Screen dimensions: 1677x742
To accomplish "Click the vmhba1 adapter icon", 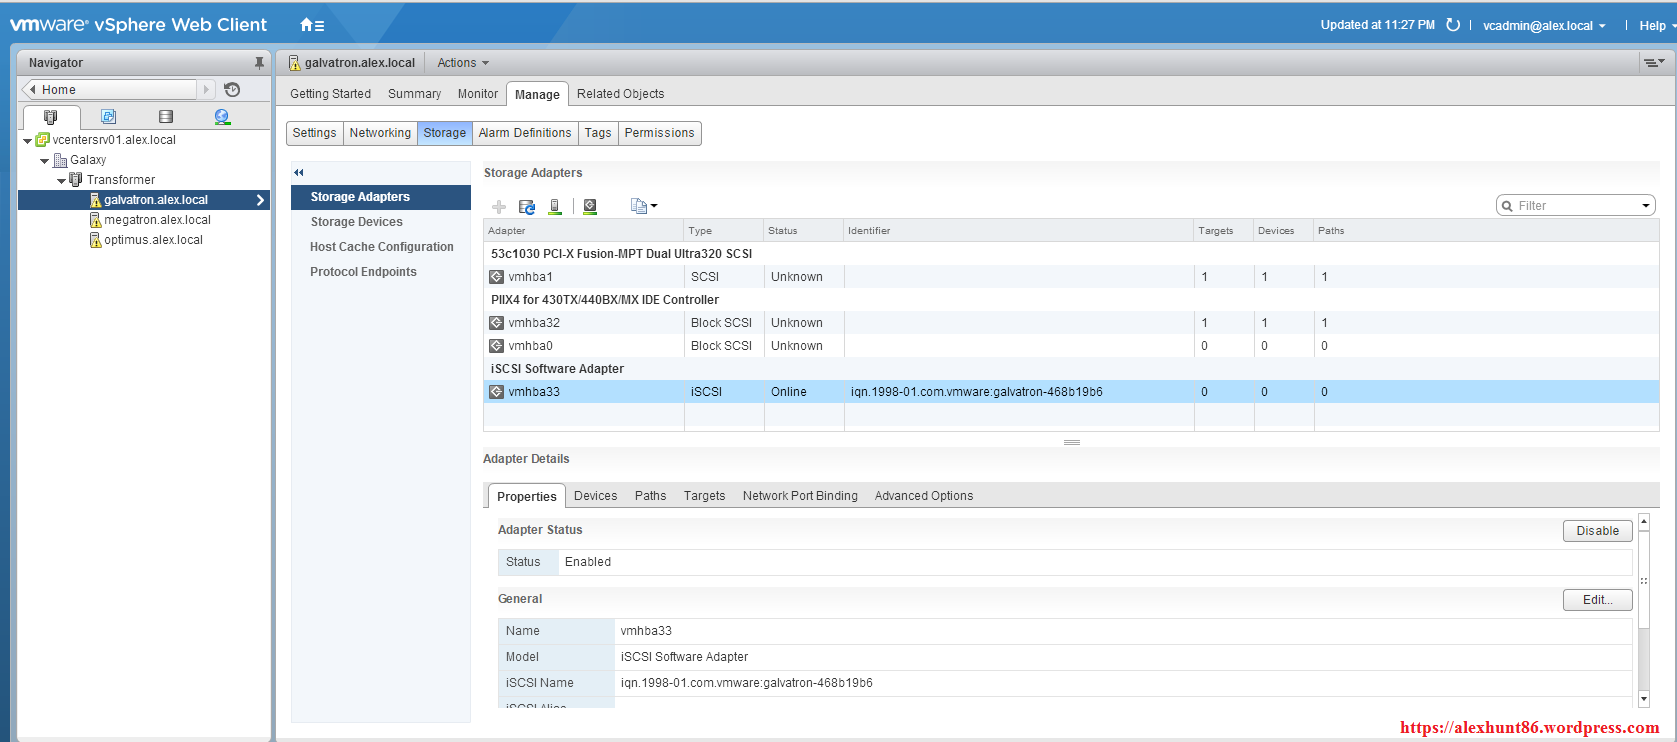I will click(x=496, y=277).
